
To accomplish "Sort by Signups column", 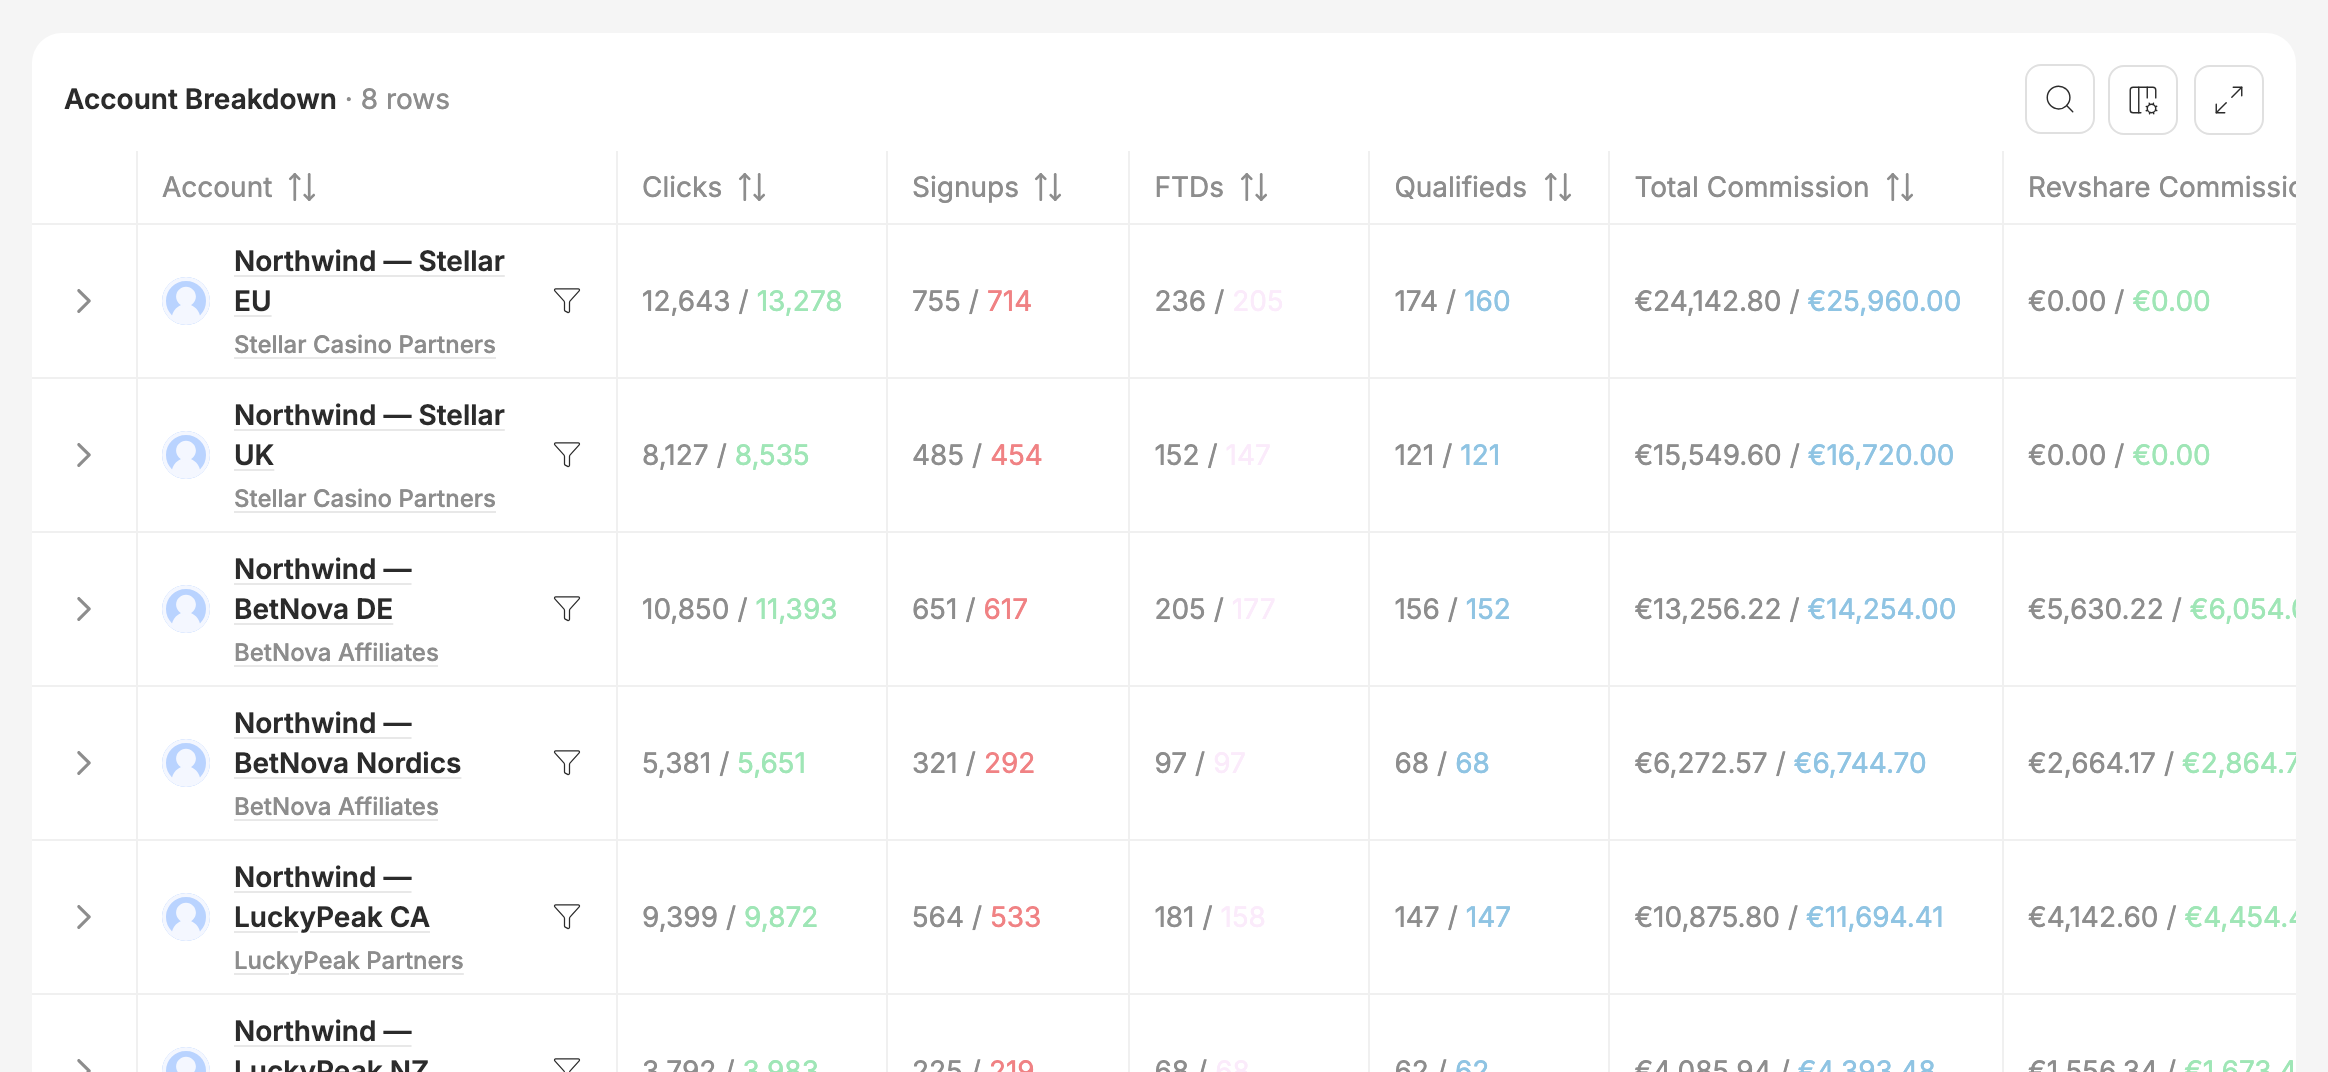I will pyautogui.click(x=1048, y=187).
